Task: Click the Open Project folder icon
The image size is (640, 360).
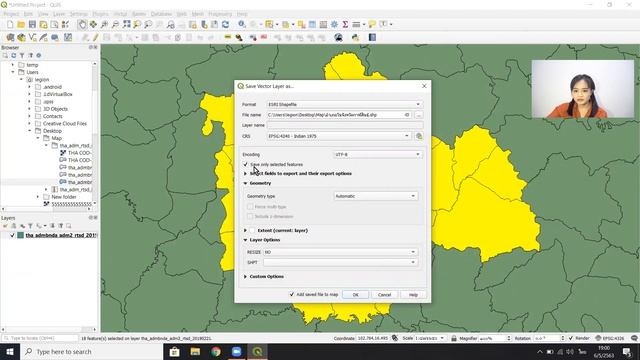Action: [x=21, y=24]
